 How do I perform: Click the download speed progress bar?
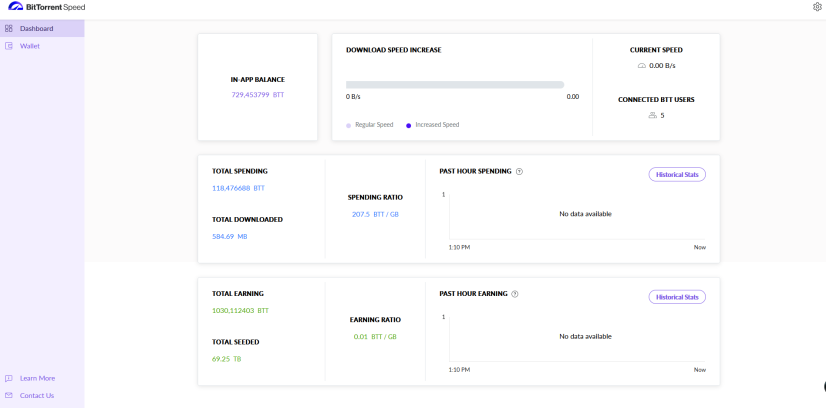pos(455,85)
